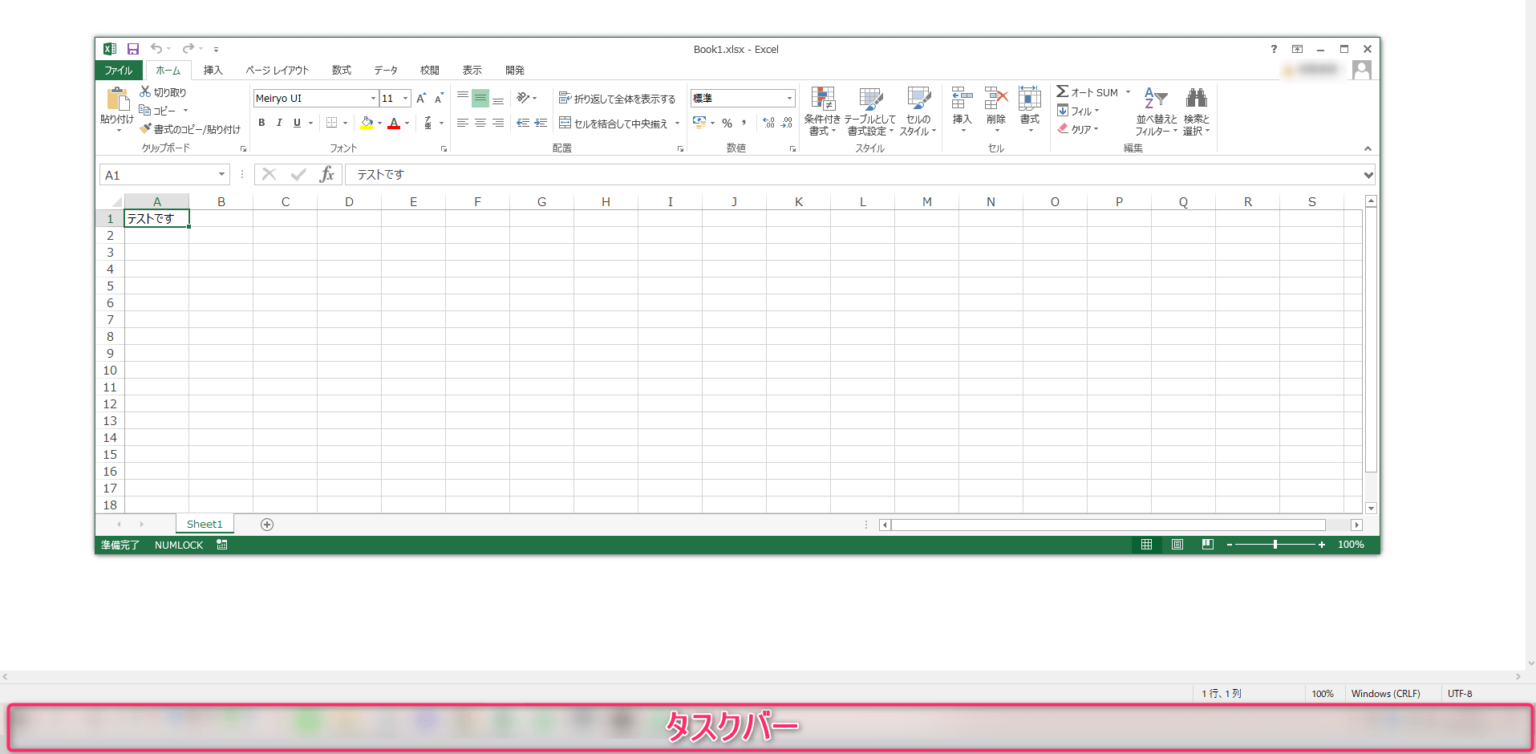Select the Sheet1 worksheet tab
Screen dimensions: 1536x754
coord(204,524)
